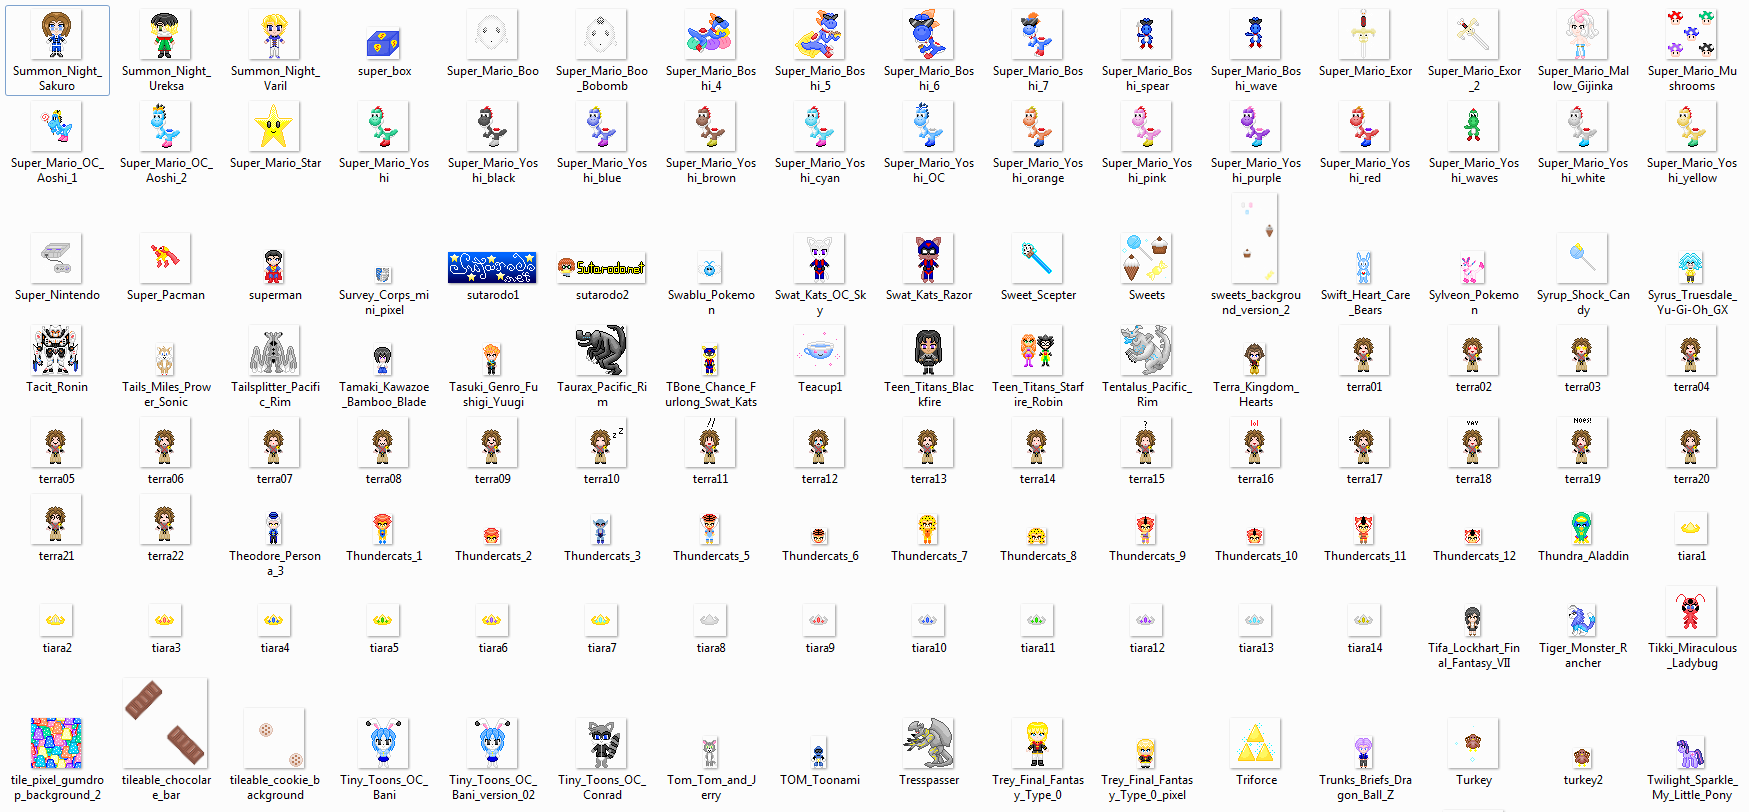Click the Tentalus_Pacific_Rim icon
The width and height of the screenshot is (1749, 812).
(1147, 350)
